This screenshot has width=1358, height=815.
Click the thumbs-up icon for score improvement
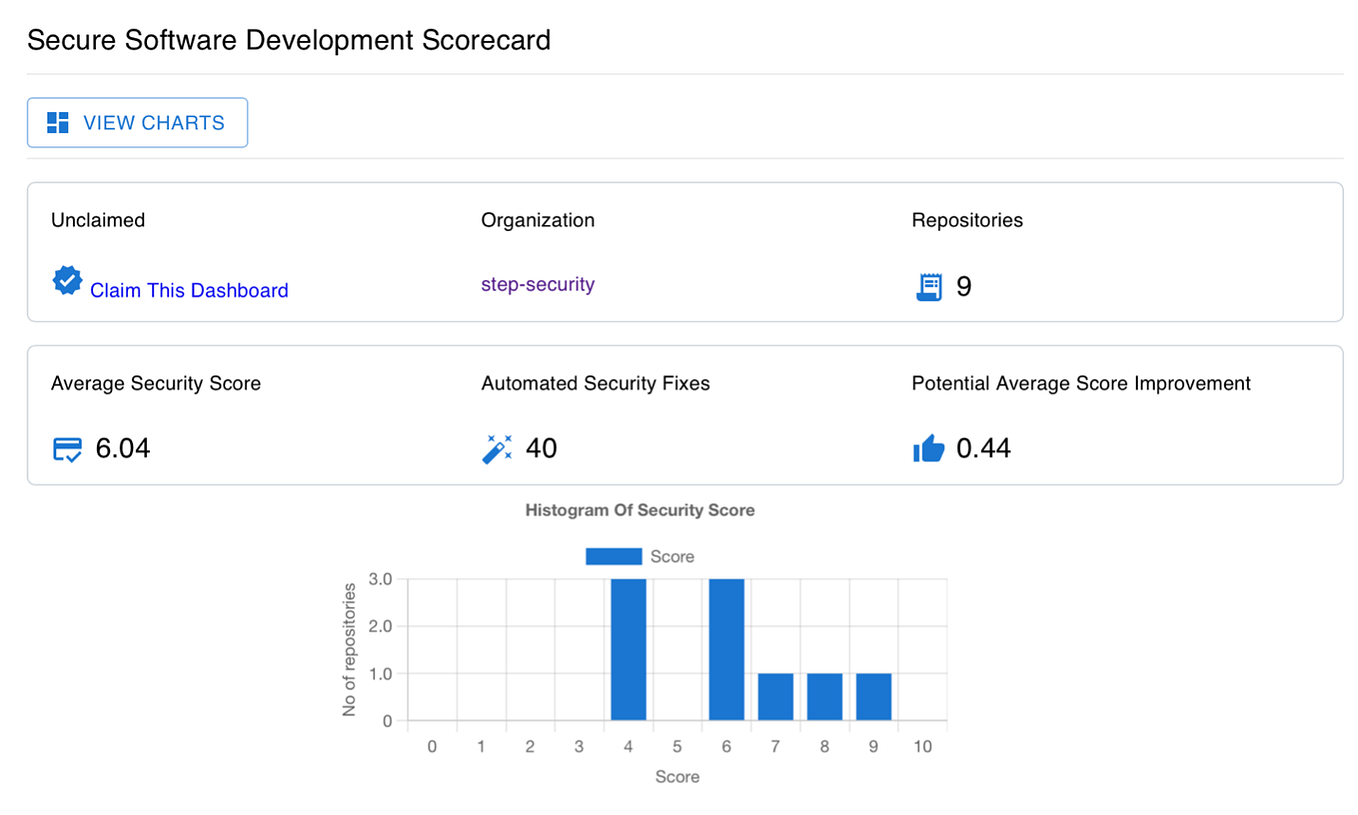[x=928, y=448]
